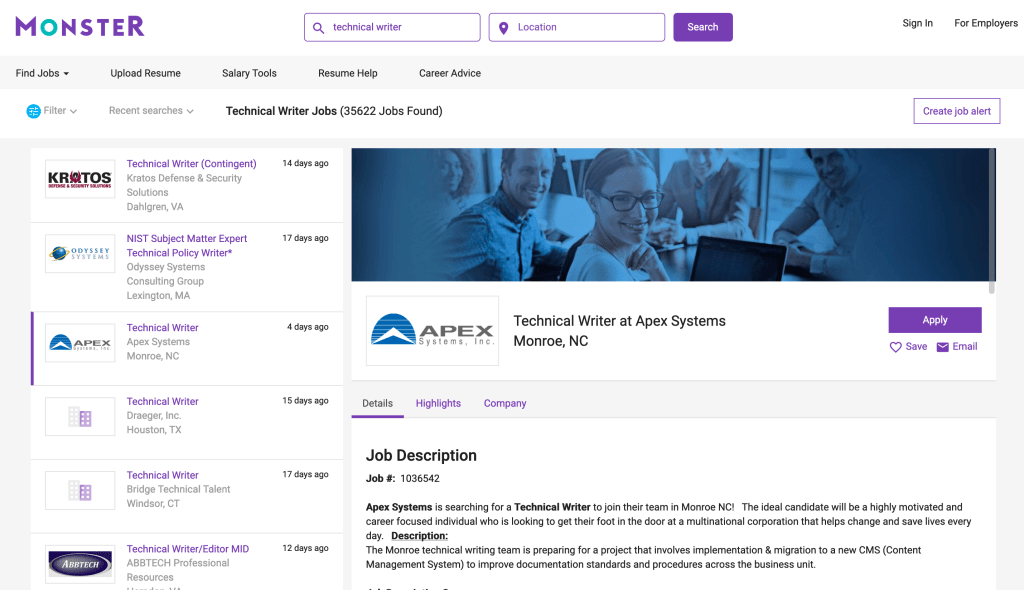Click the Kratos company logo
Screen dimensions: 1024x590
click(x=80, y=179)
